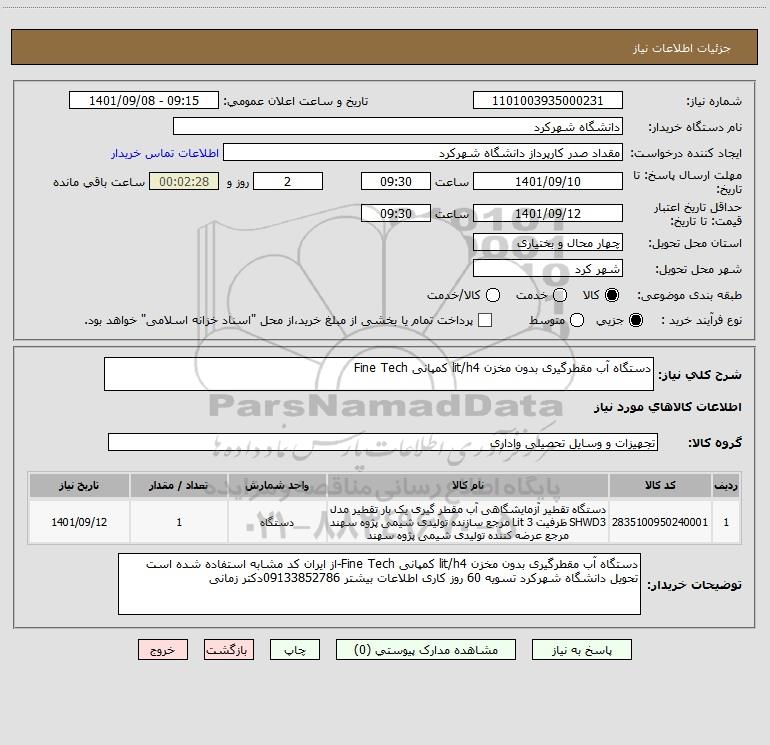Click the گروه کالا field تجهیزات و وسایل

point(383,442)
